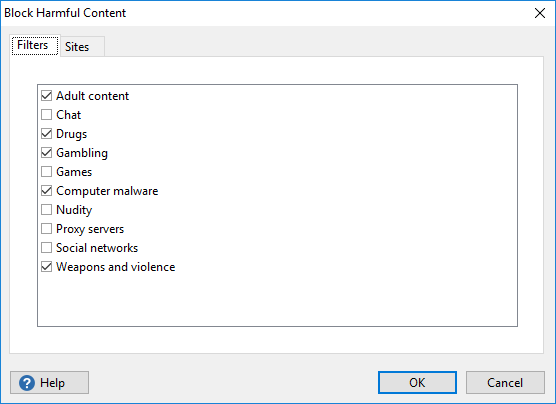556x404 pixels.
Task: Enable the Nudity filter
Action: pyautogui.click(x=46, y=210)
